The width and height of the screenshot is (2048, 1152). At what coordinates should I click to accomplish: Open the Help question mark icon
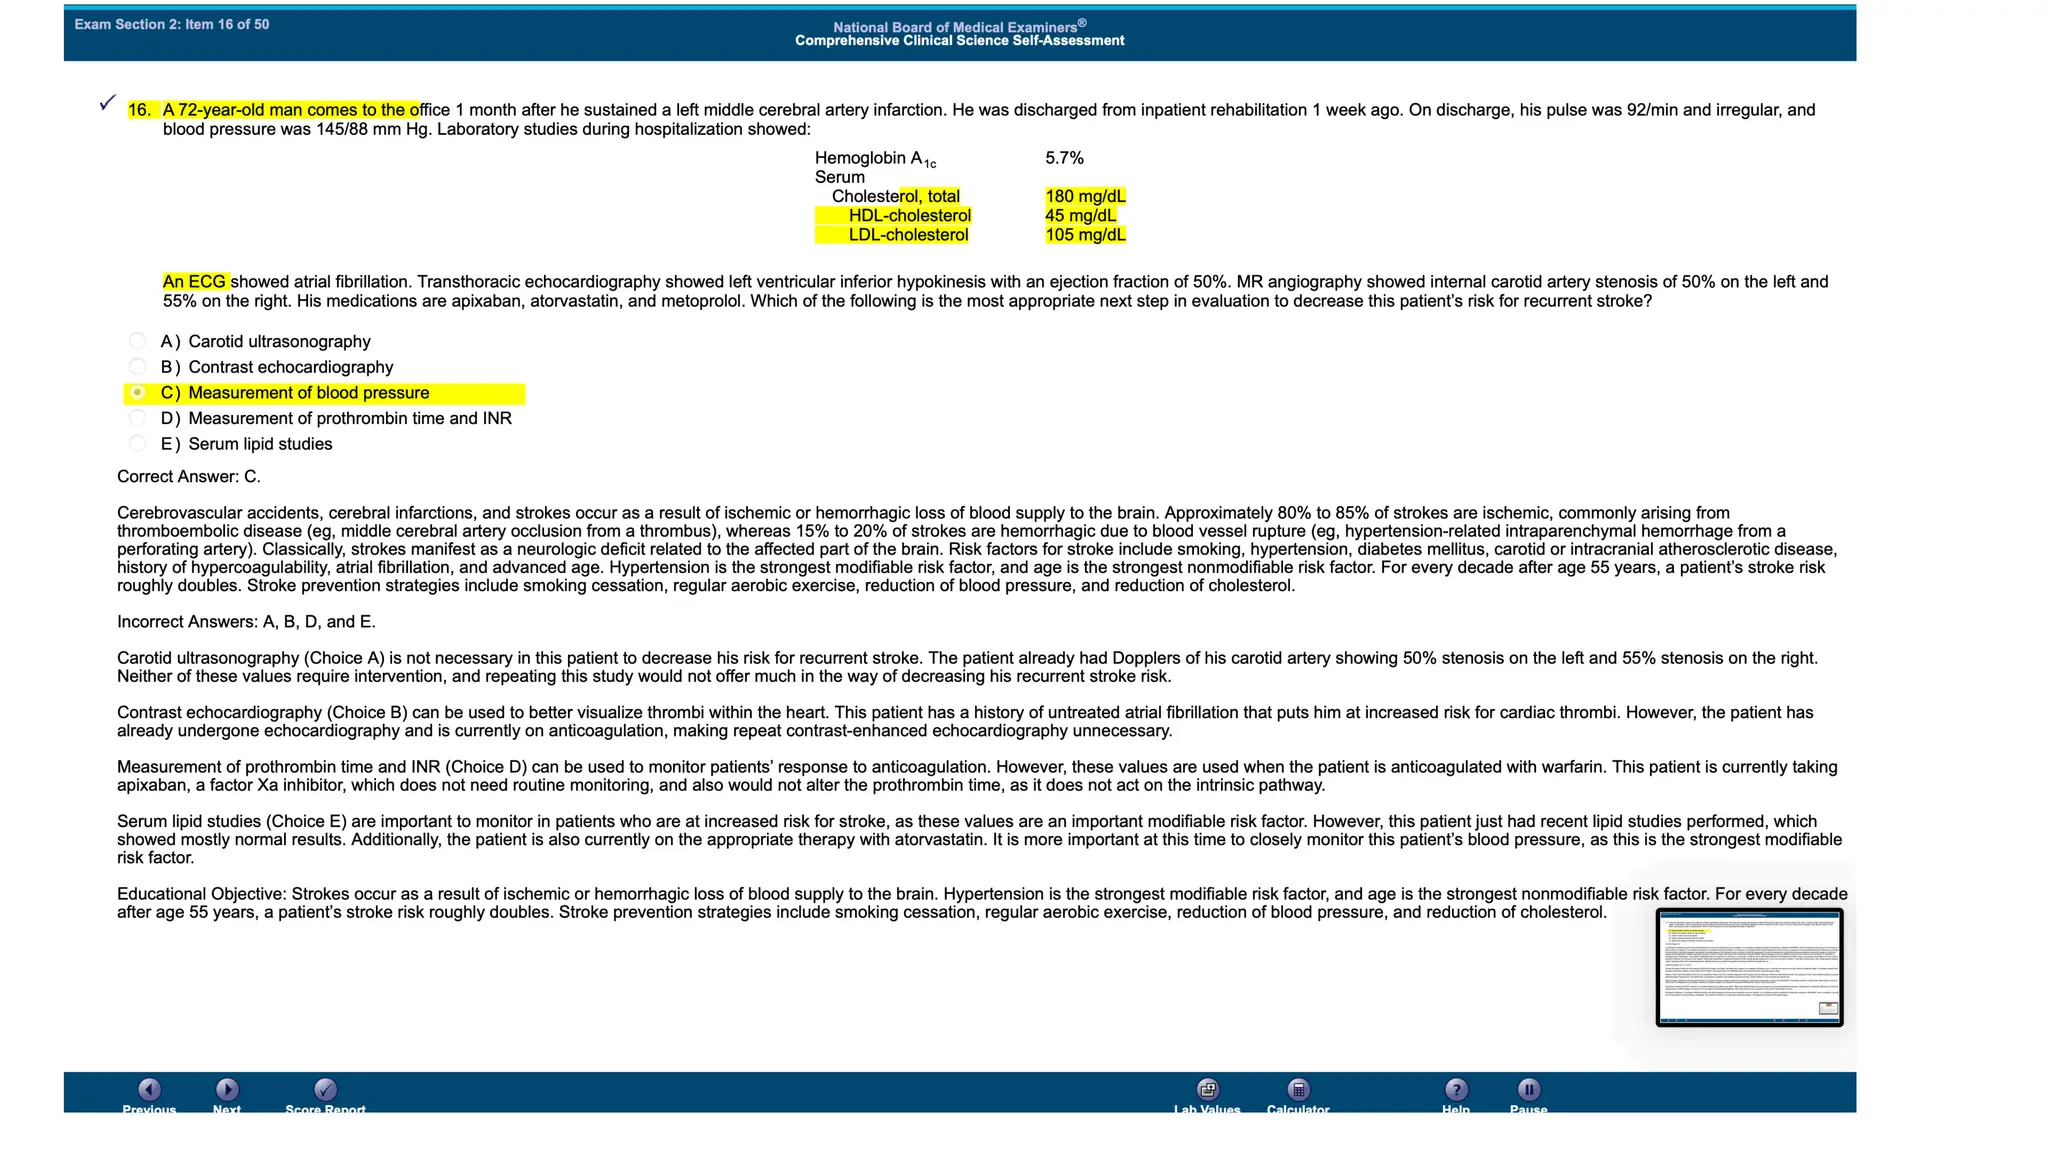pos(1456,1089)
